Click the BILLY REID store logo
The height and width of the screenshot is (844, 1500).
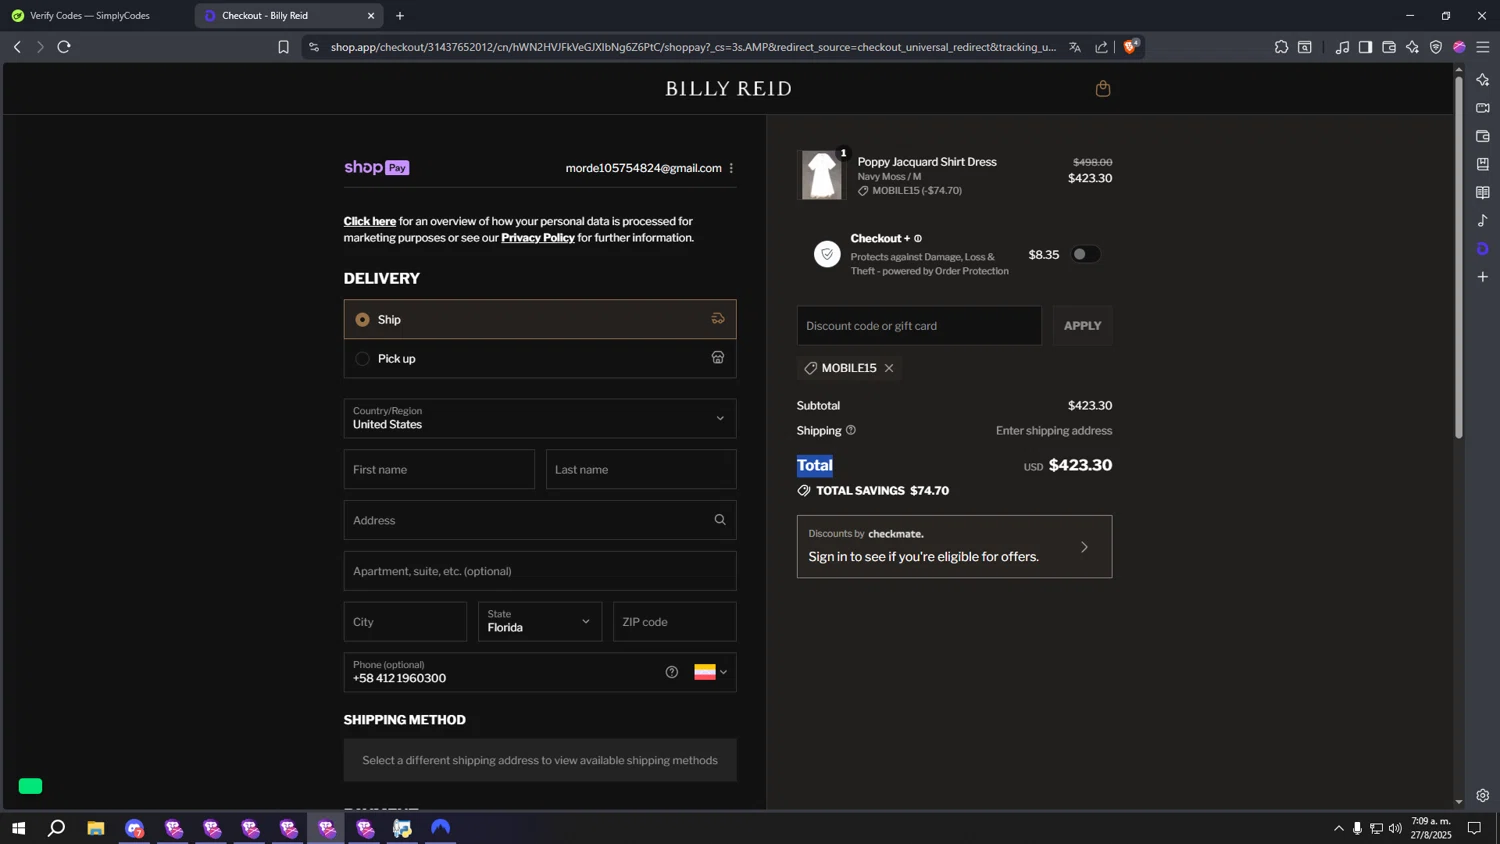point(729,88)
